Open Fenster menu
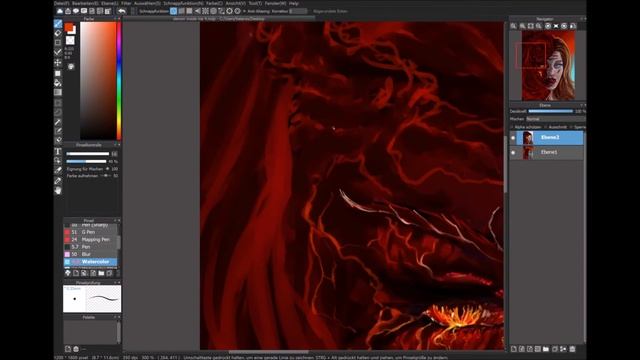This screenshot has height=360, width=640. 276,3
